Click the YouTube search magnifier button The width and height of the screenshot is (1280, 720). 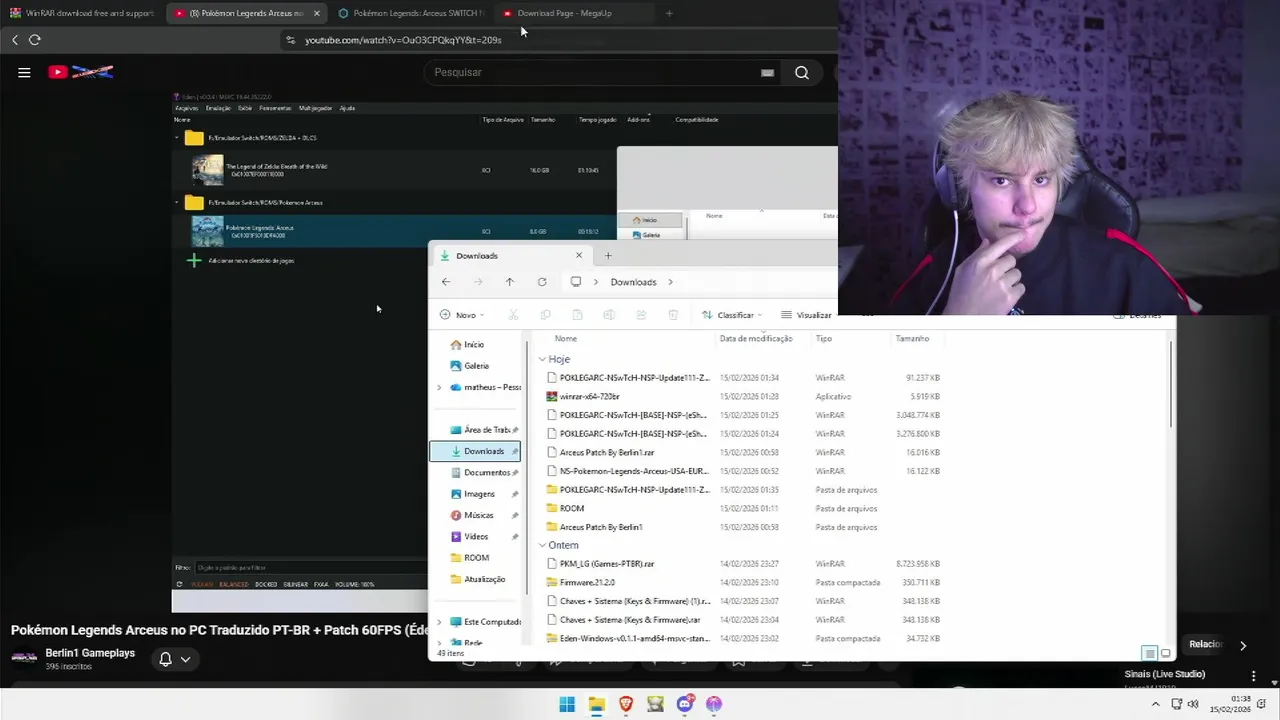point(802,72)
